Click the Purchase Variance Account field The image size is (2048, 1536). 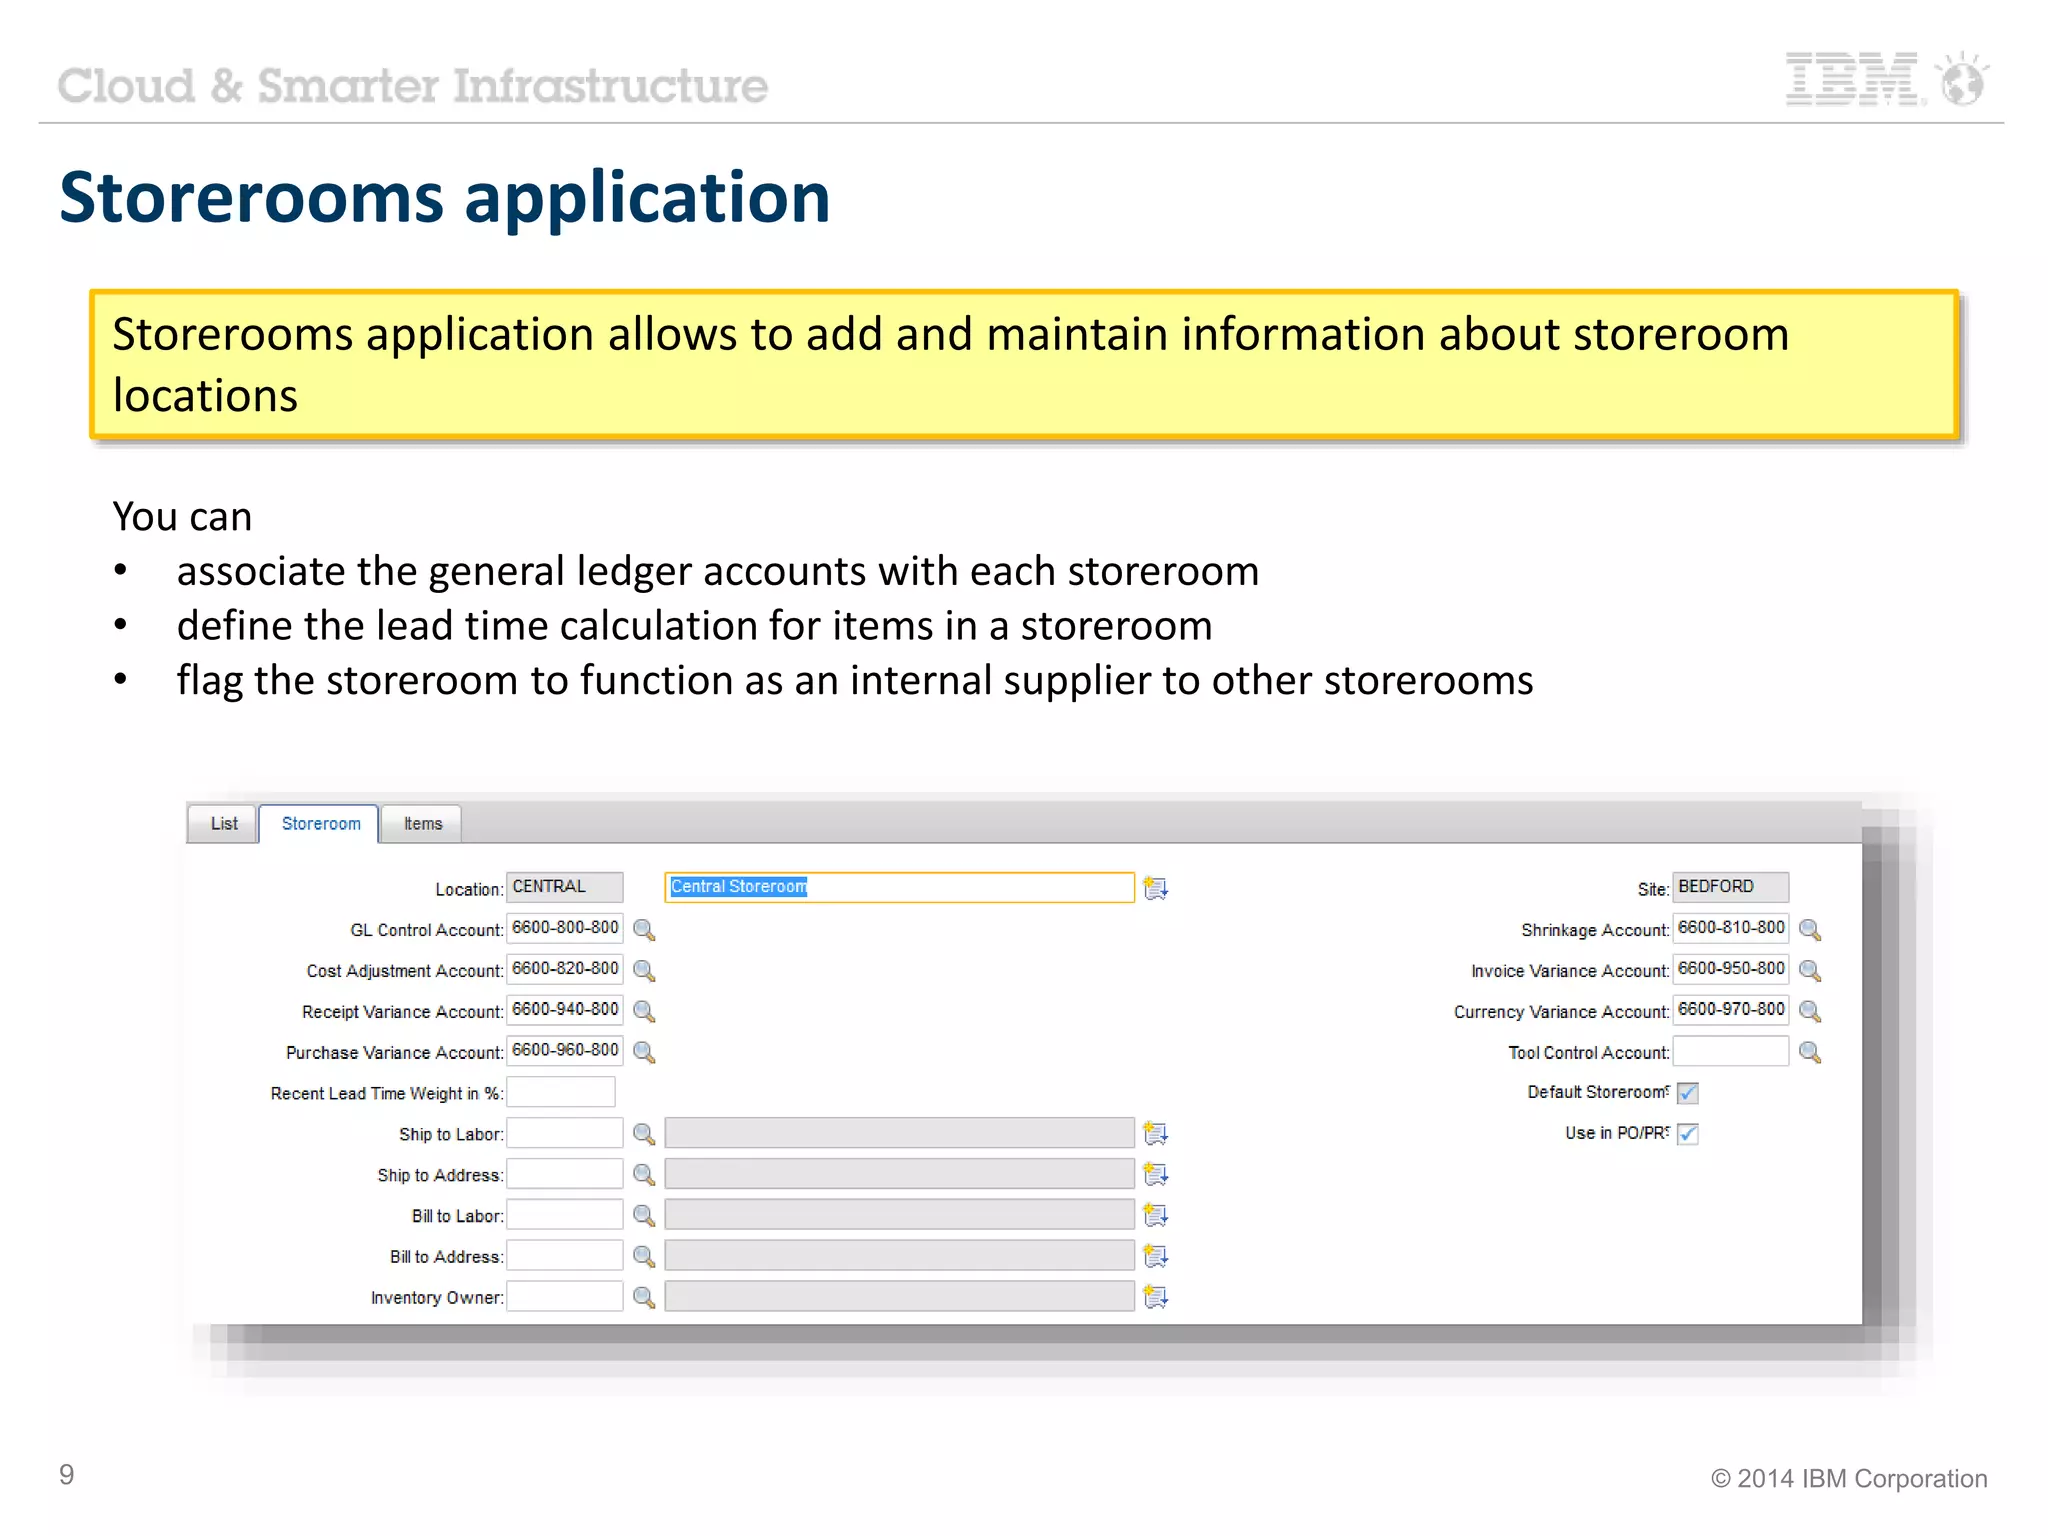(x=565, y=1051)
